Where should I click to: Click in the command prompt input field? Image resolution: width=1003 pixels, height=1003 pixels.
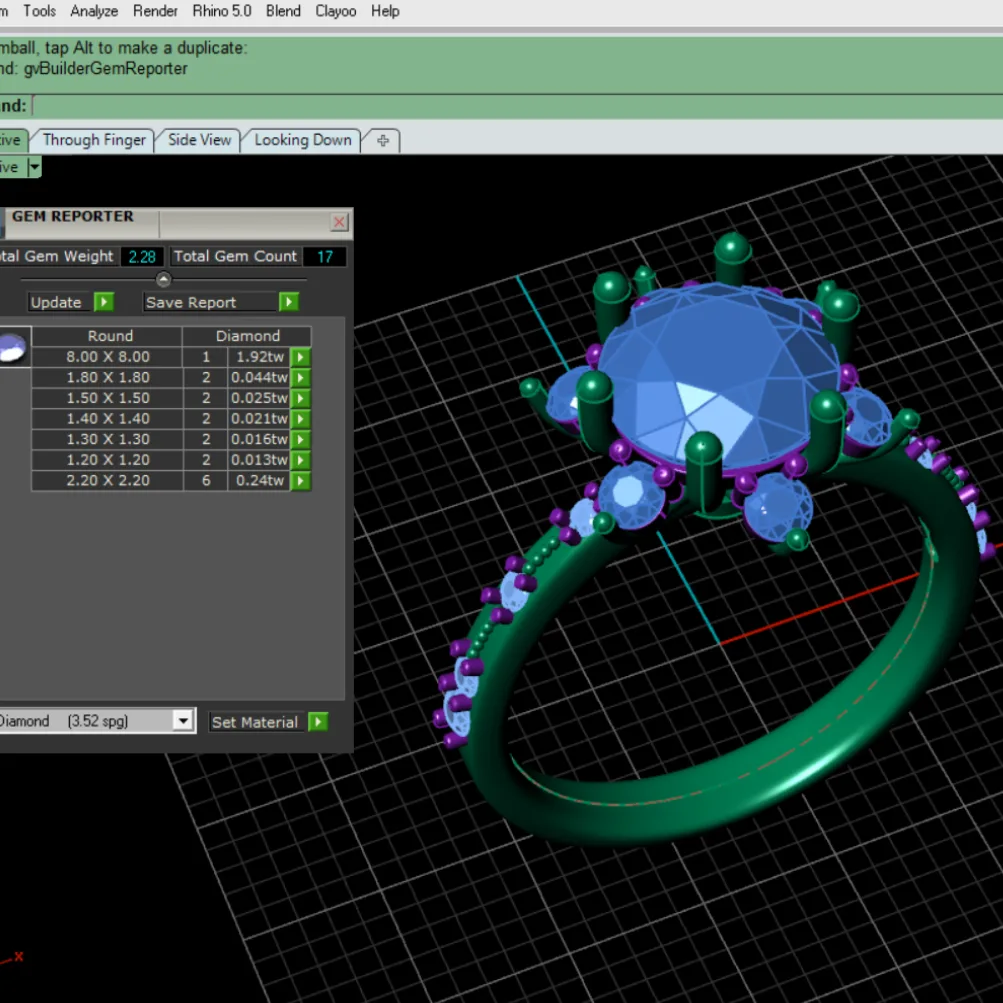[517, 106]
